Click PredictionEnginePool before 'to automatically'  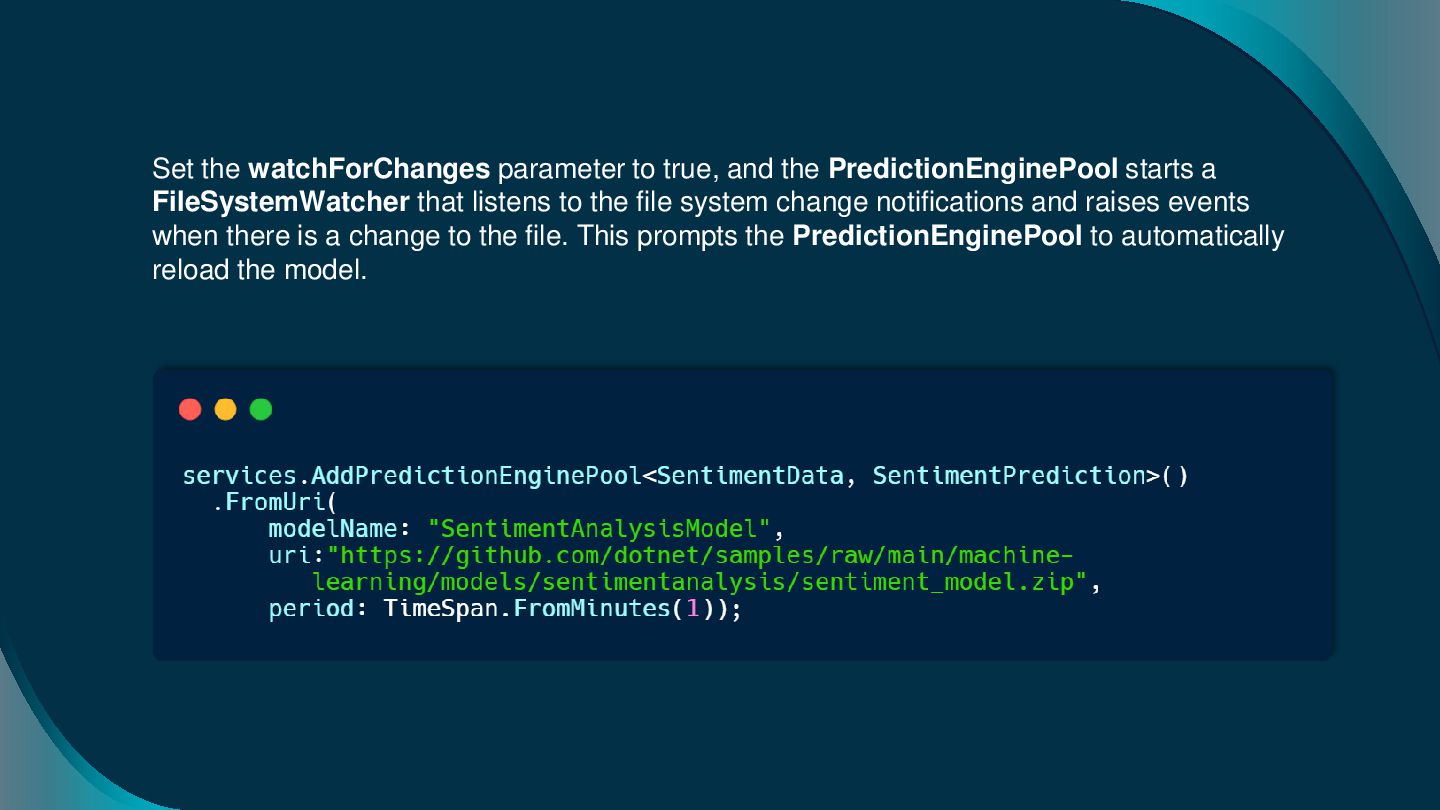pos(937,236)
